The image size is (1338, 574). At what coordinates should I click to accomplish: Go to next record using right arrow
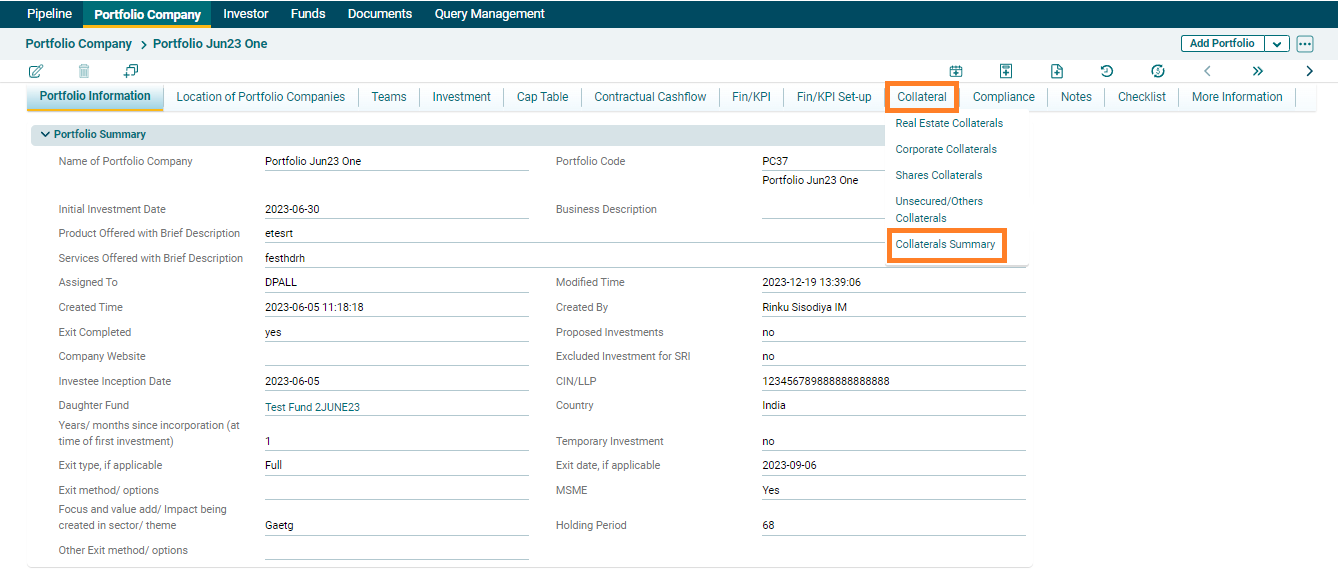pyautogui.click(x=1309, y=71)
